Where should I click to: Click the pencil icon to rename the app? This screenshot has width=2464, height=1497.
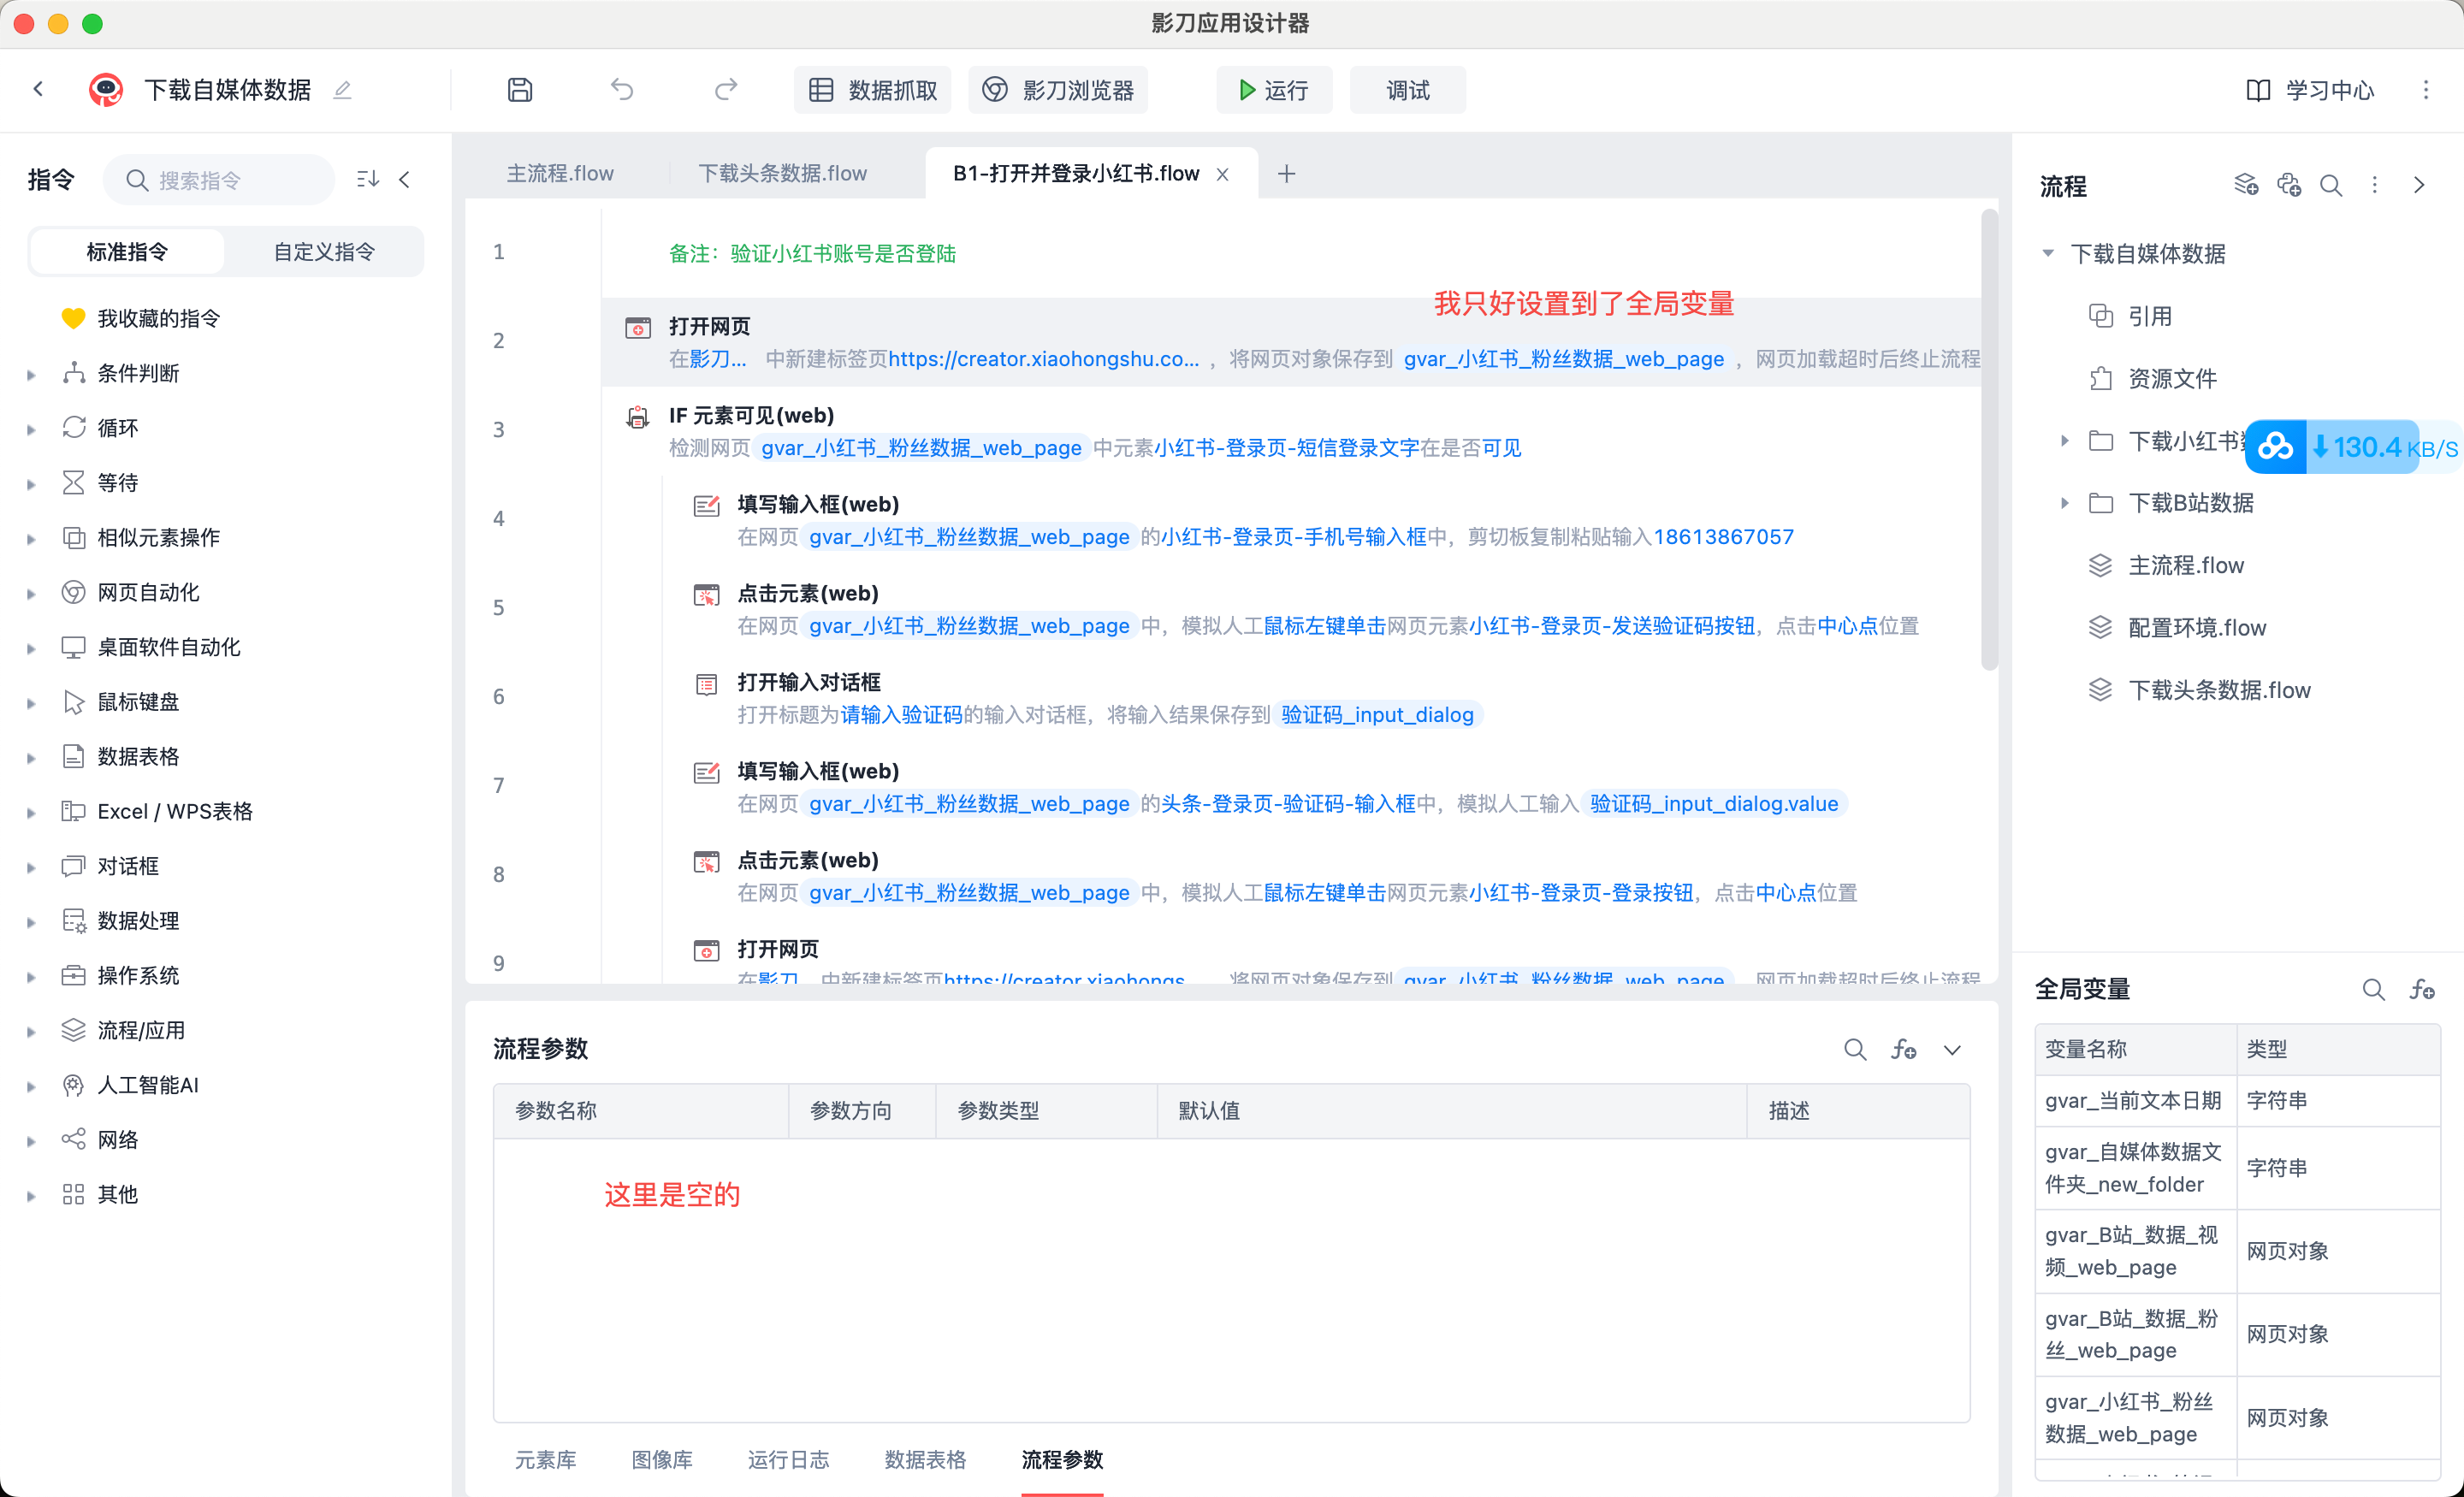343,90
